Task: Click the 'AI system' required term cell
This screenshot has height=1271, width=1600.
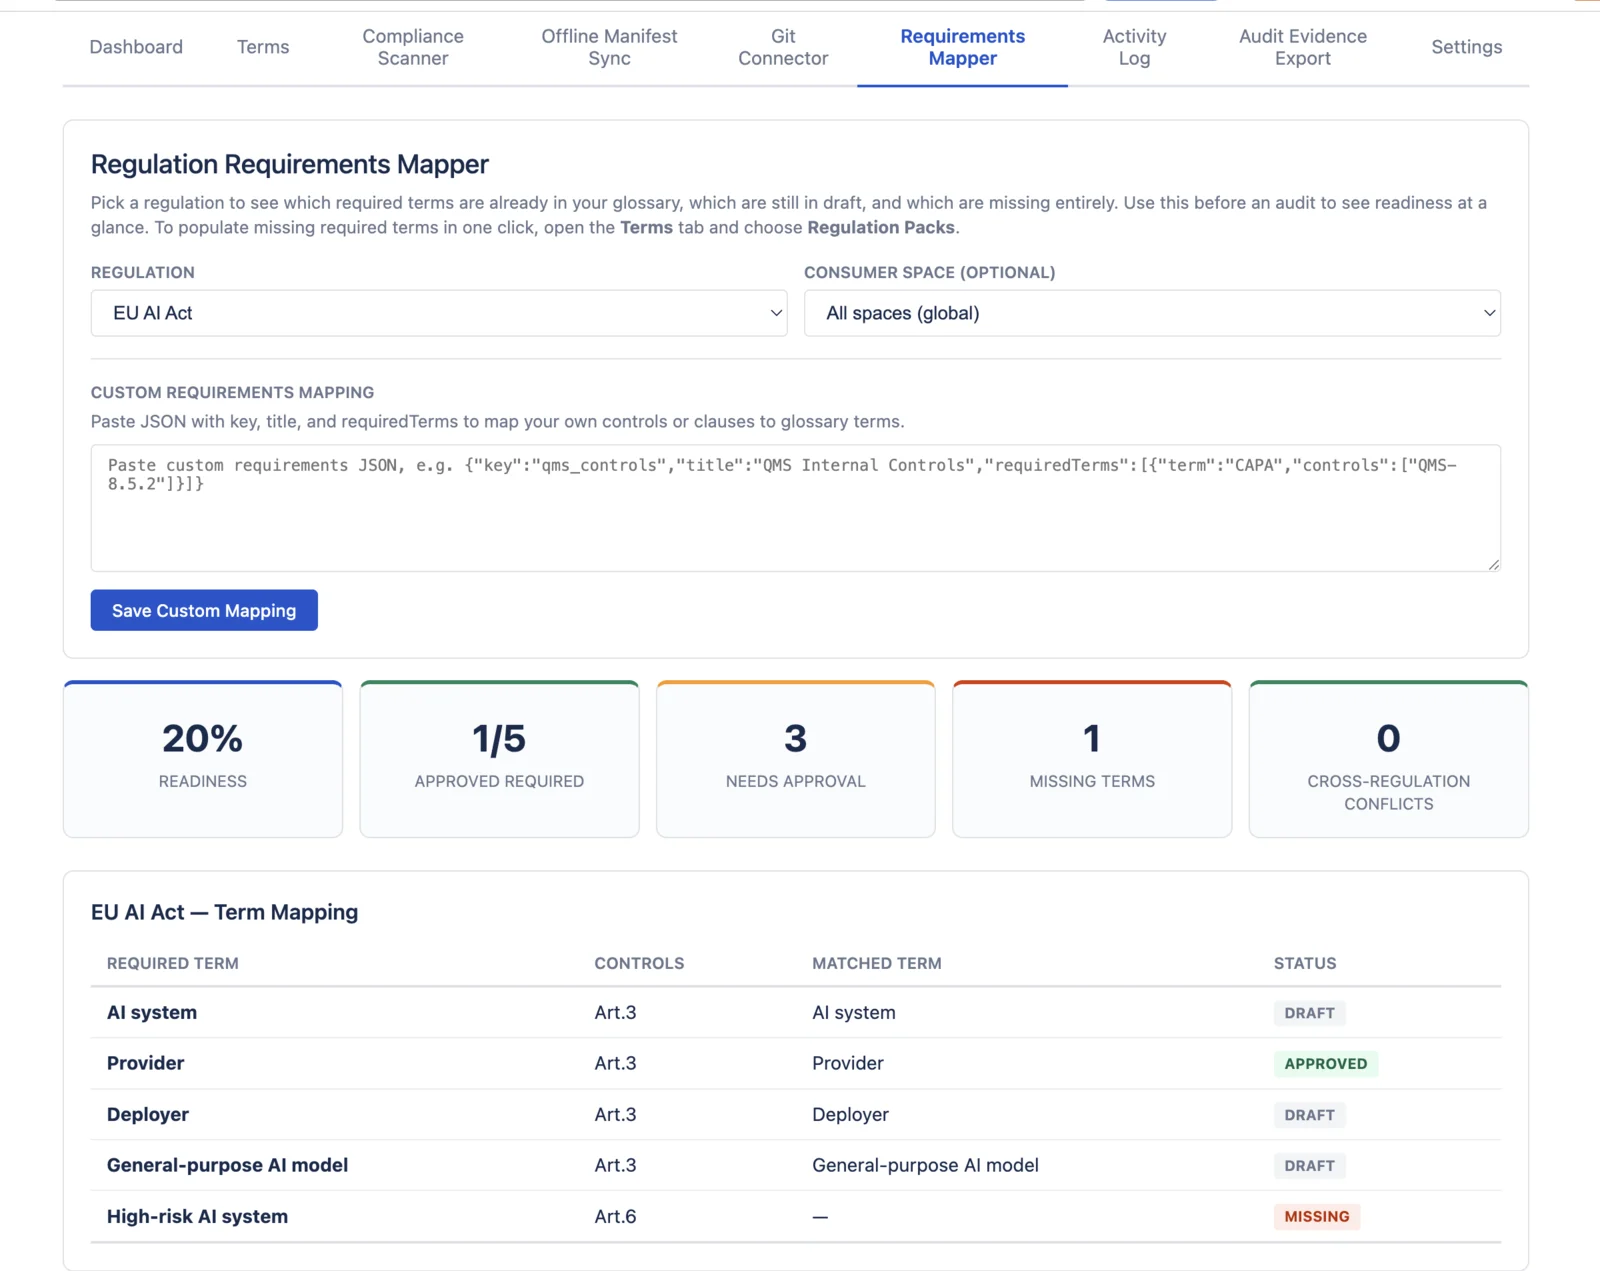Action: 152,1012
